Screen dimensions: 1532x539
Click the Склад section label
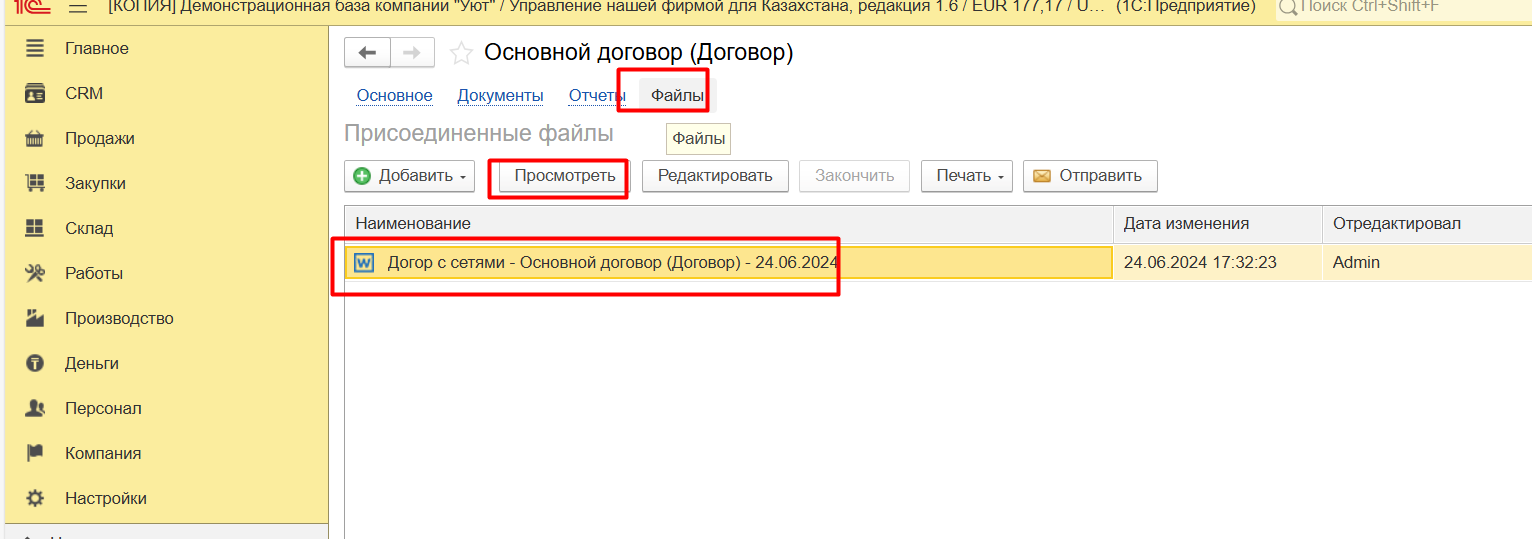click(x=89, y=229)
